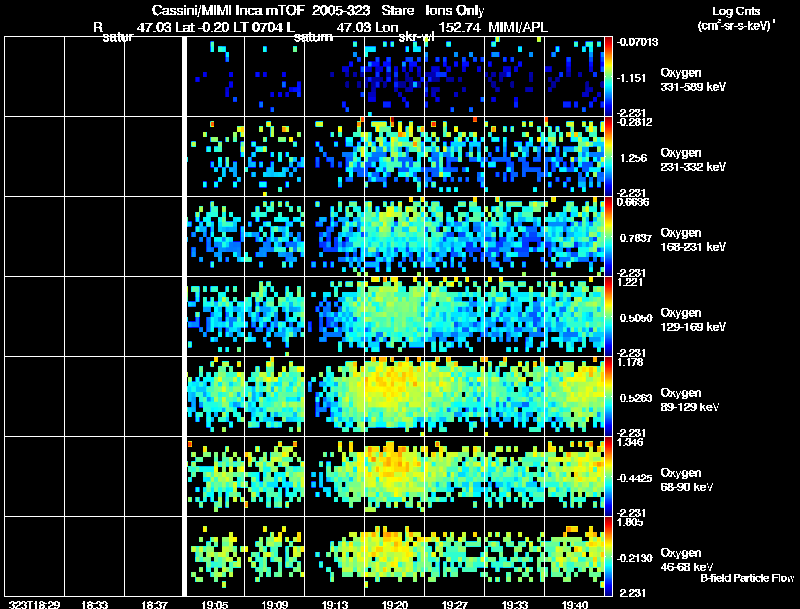This screenshot has width=800, height=609.
Task: Click the 19:40 time axis label
Action: click(x=574, y=604)
